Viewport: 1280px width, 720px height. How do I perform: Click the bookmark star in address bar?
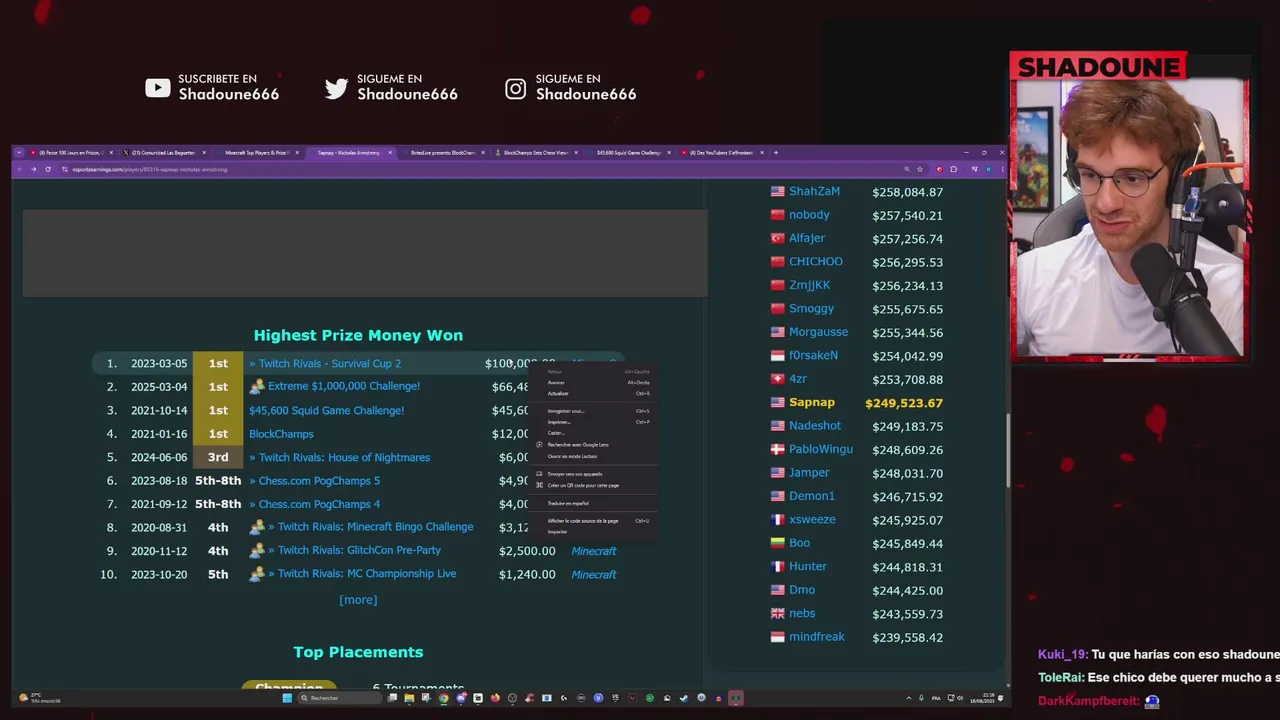[920, 169]
